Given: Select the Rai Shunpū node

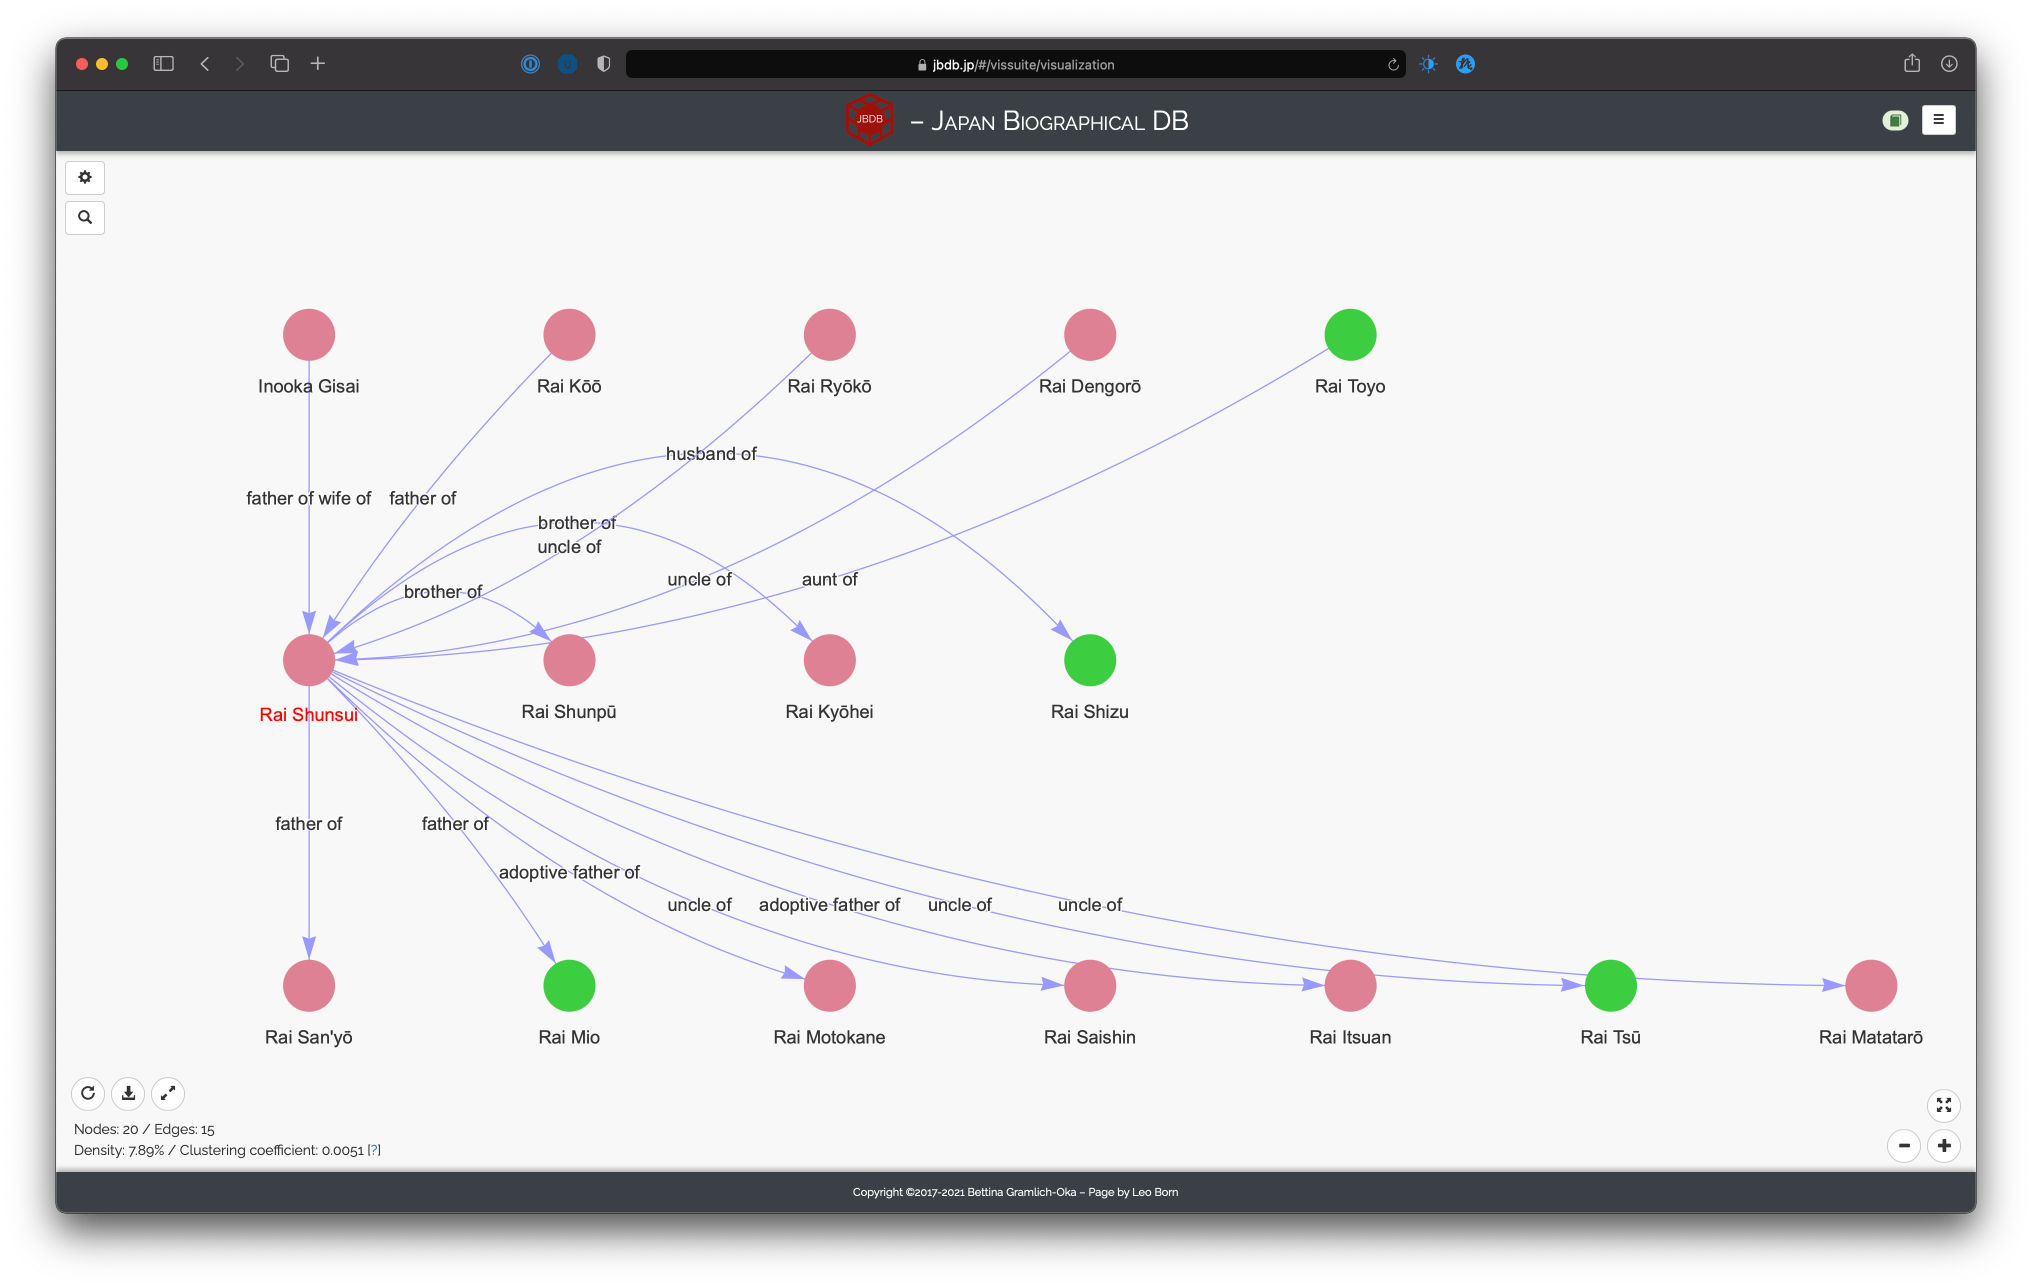Looking at the screenshot, I should [569, 660].
